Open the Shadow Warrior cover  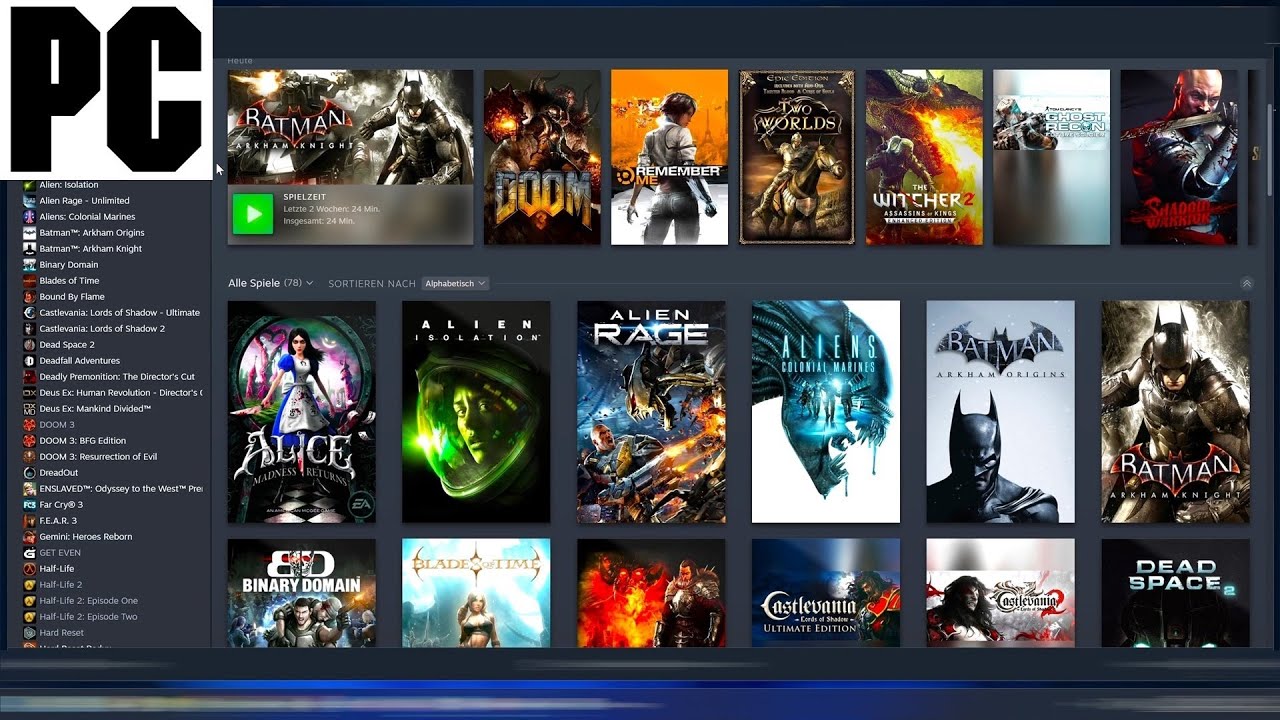click(x=1179, y=157)
